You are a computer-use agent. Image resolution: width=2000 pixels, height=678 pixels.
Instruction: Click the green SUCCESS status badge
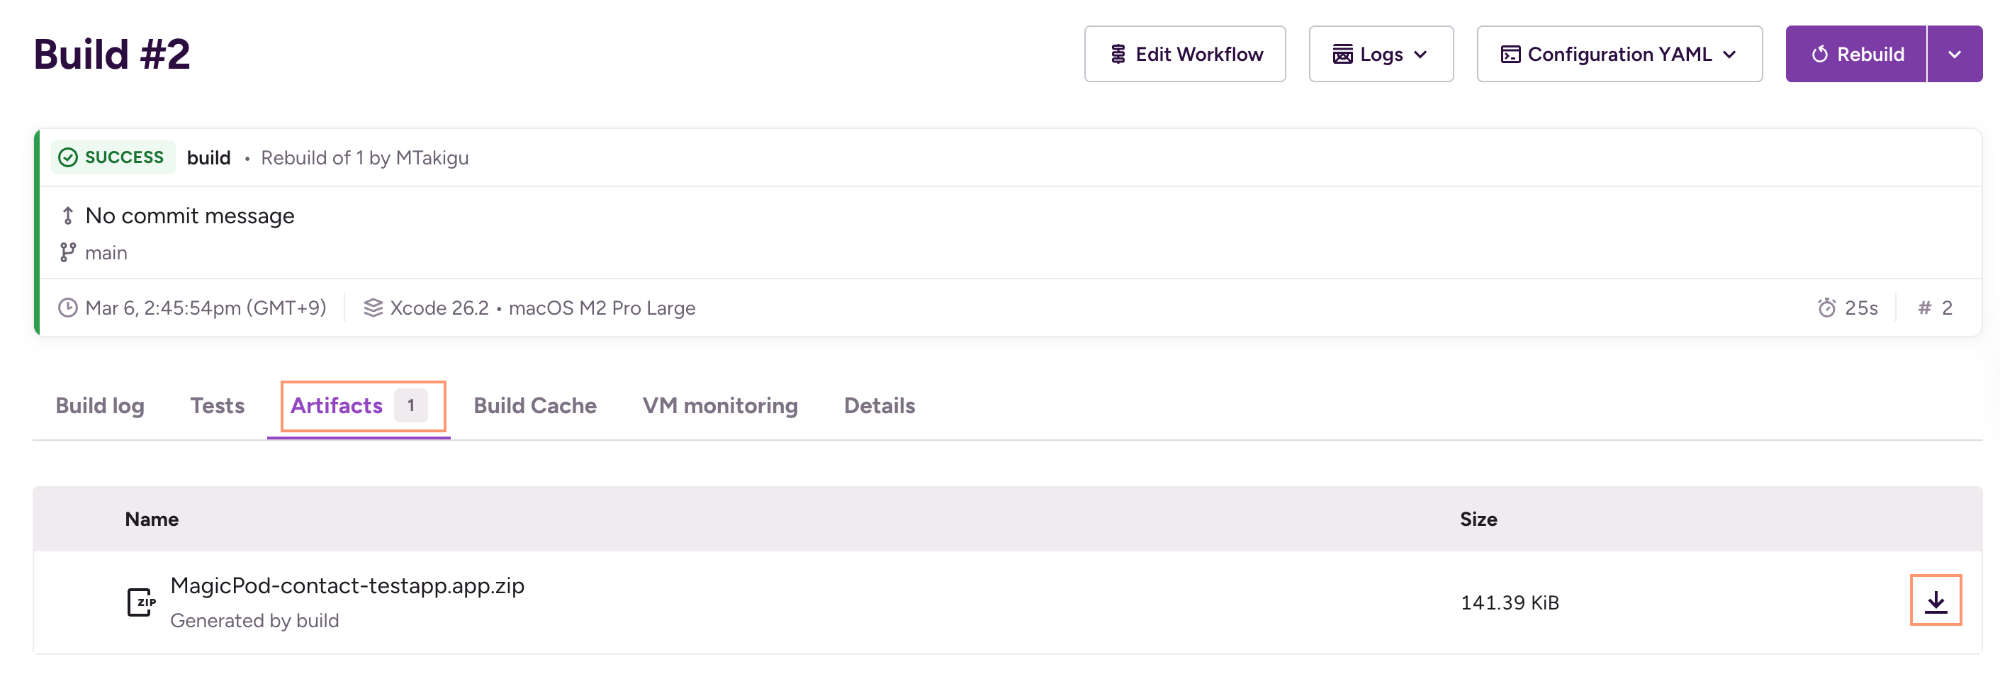112,158
